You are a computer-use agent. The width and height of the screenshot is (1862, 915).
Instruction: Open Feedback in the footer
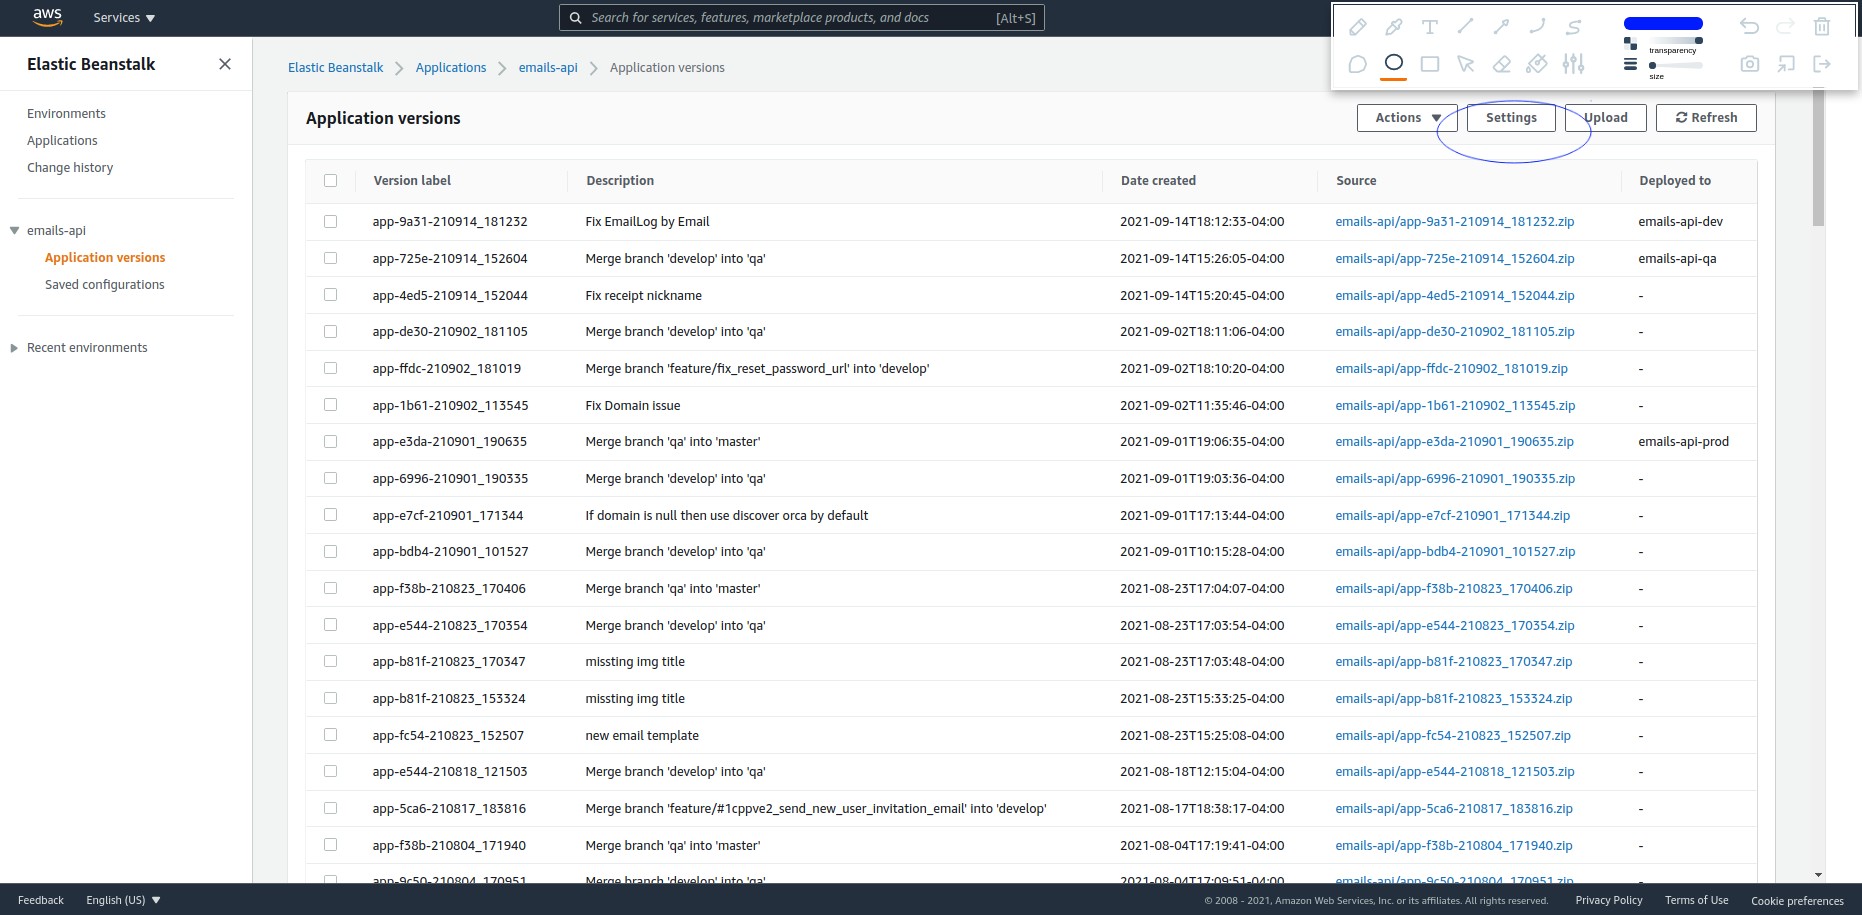point(41,900)
